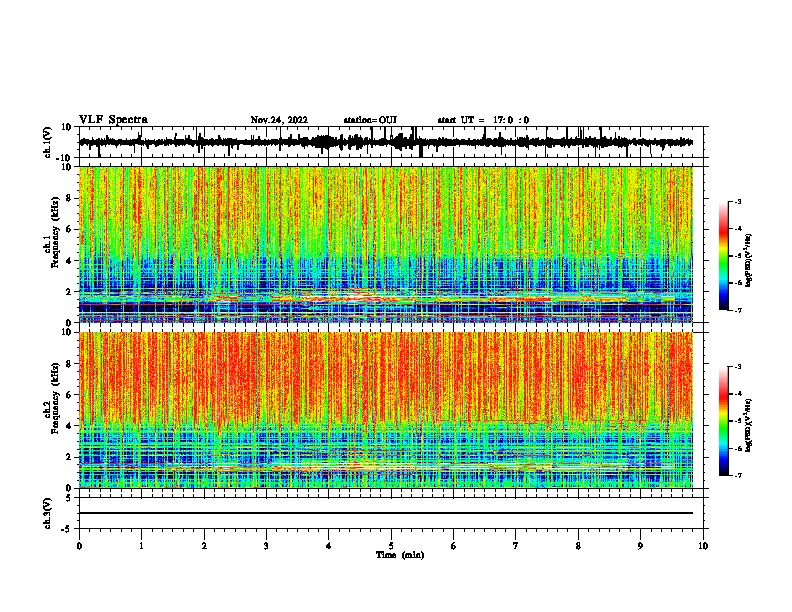This screenshot has width=792, height=612.
Task: Click ch.2 spectrogram frequency tick '6'
Action: 69,395
